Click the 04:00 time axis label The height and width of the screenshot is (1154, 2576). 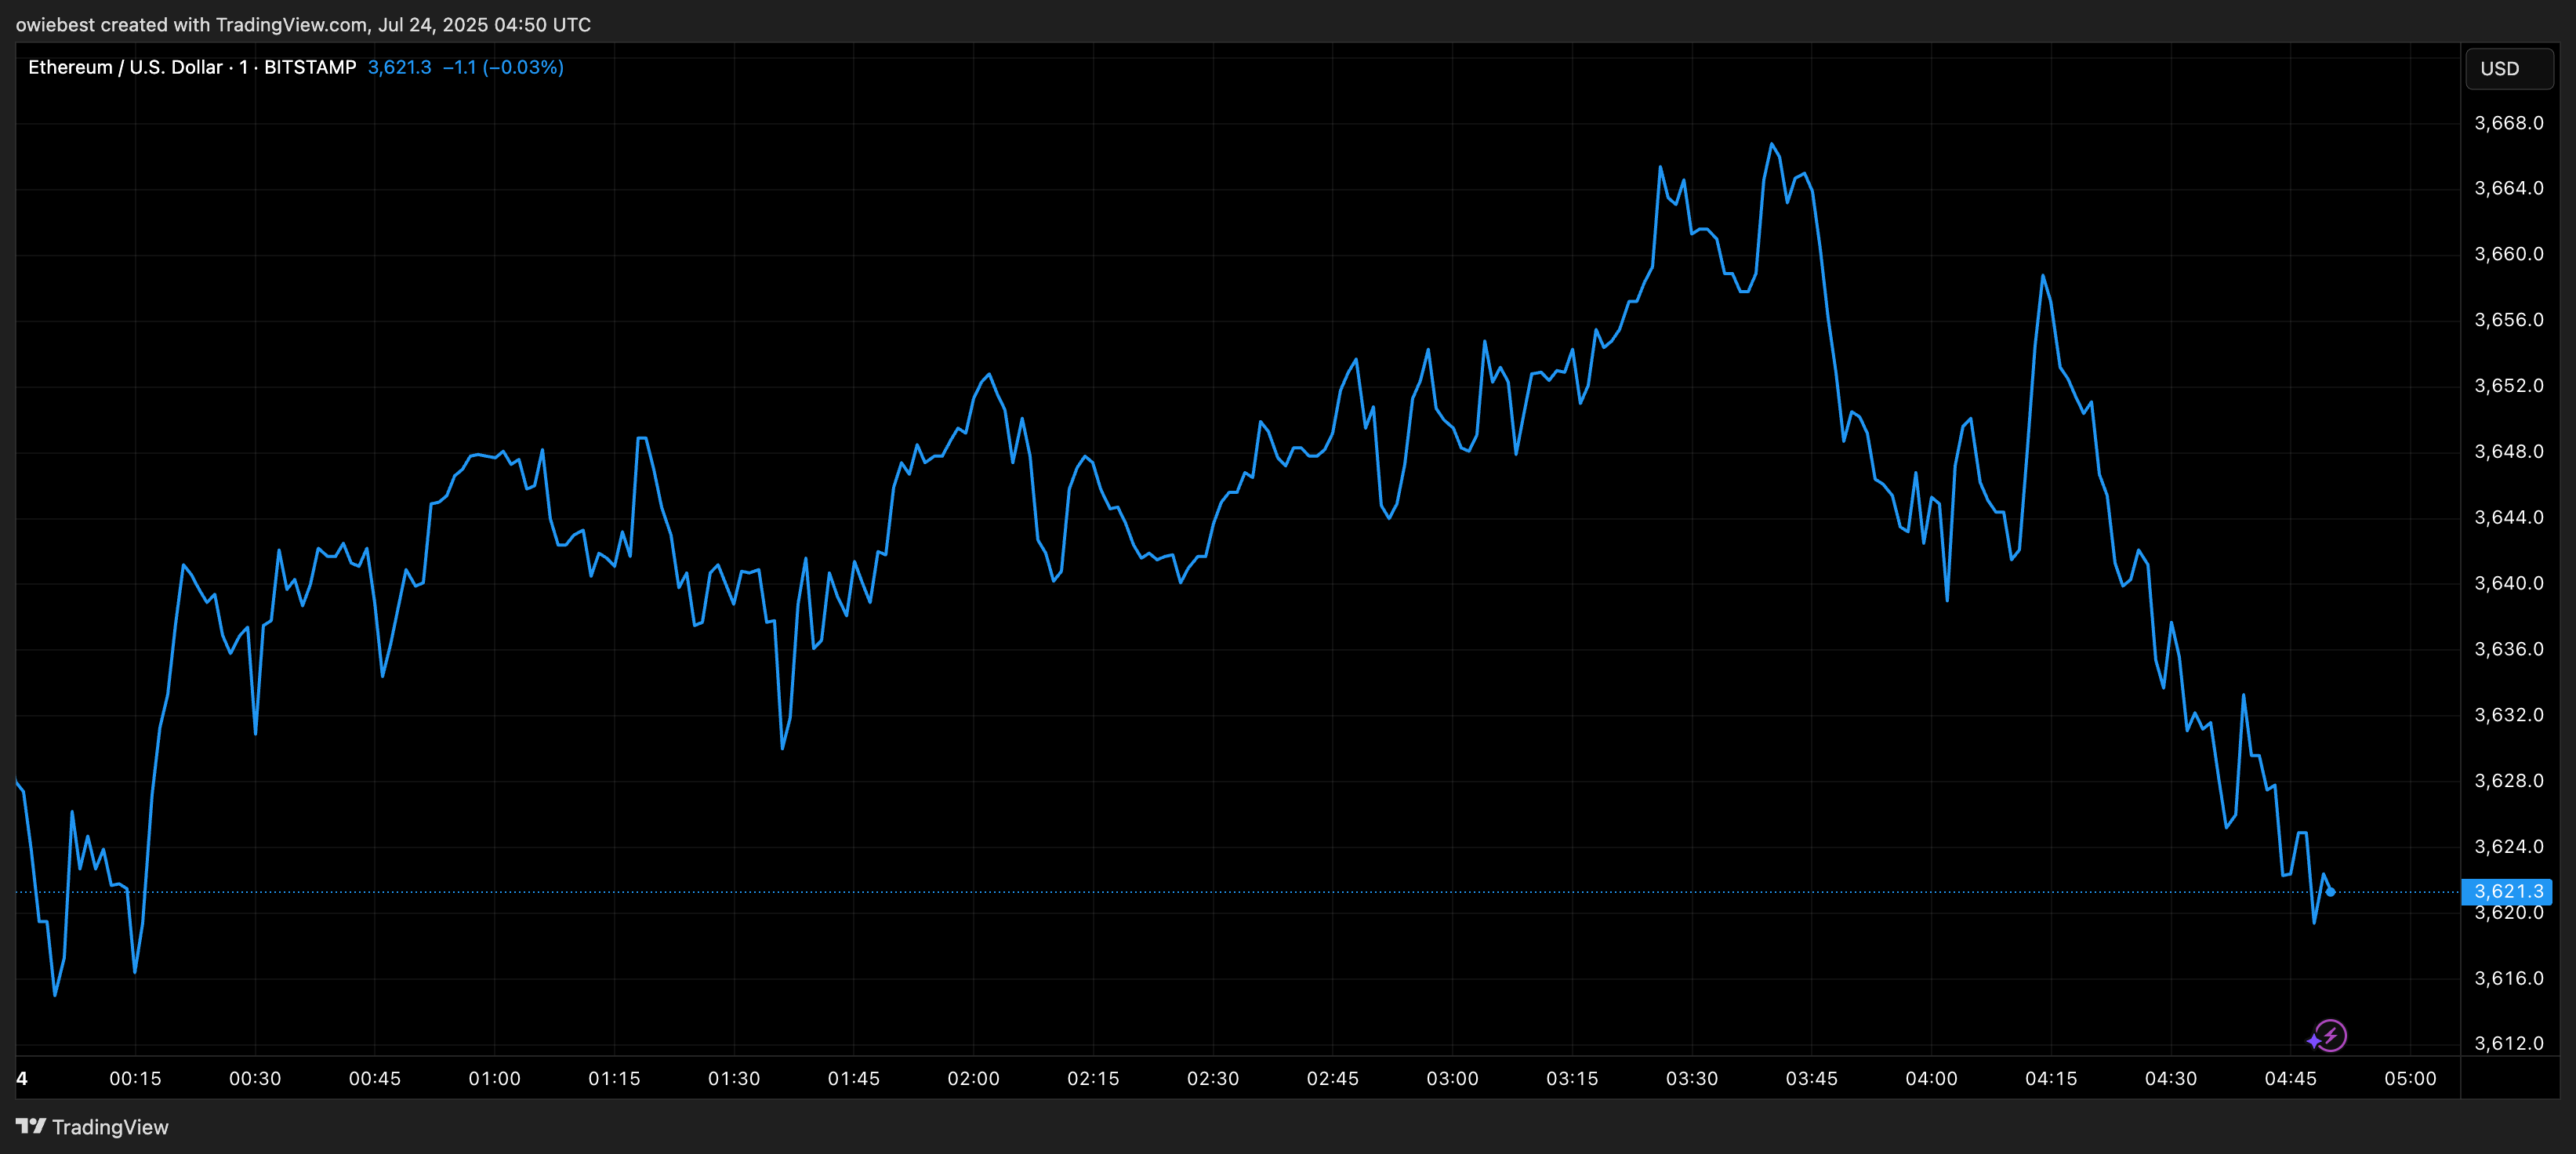click(1931, 1079)
